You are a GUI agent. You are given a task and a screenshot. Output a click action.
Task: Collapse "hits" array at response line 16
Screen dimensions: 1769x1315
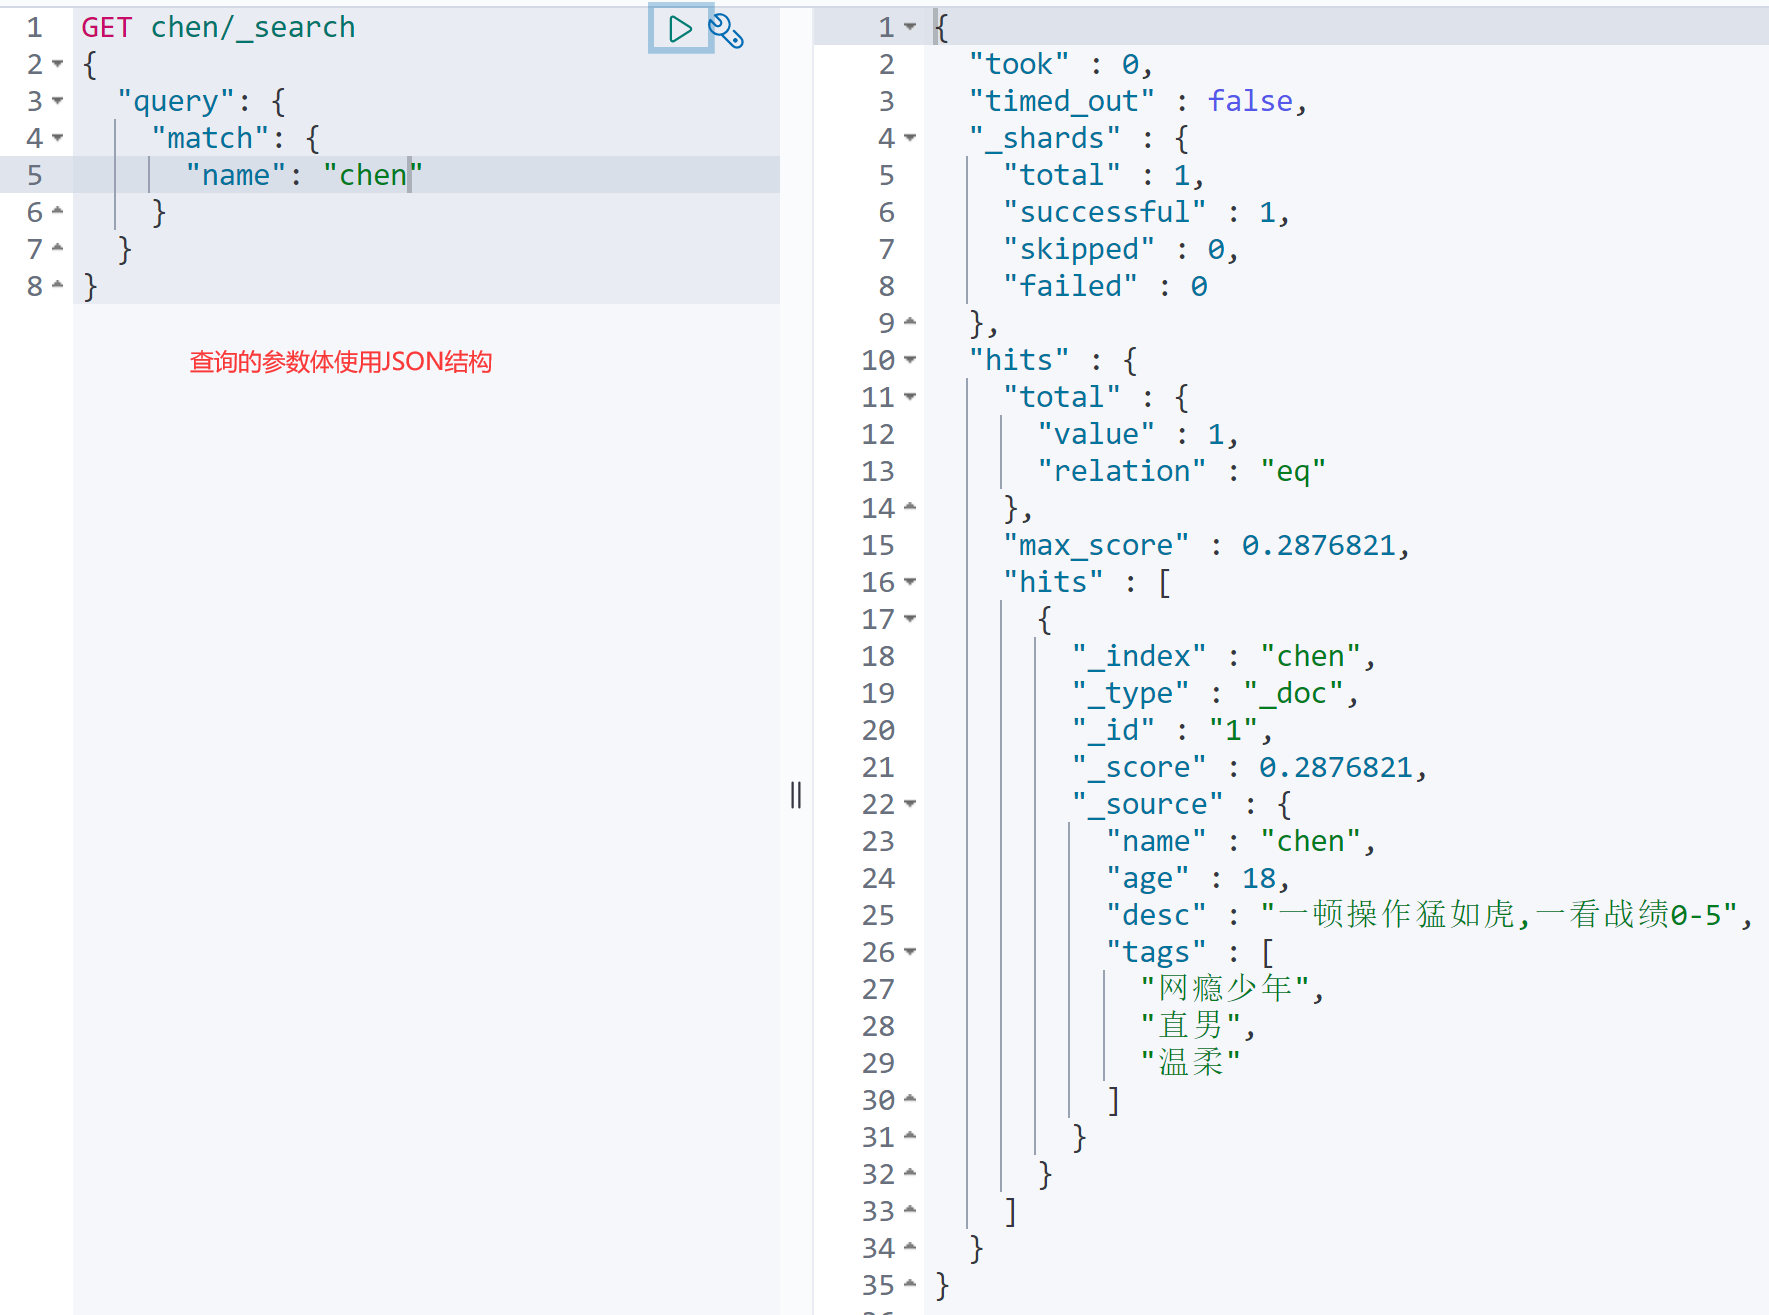(x=910, y=582)
